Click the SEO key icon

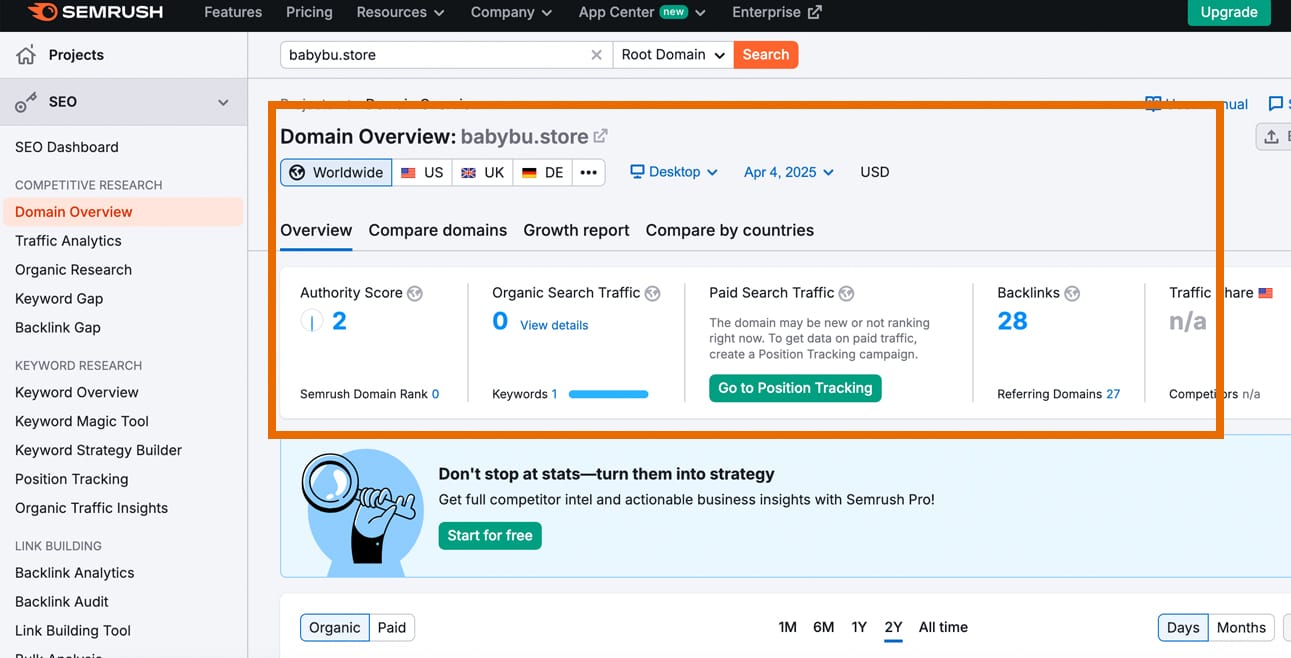[26, 102]
